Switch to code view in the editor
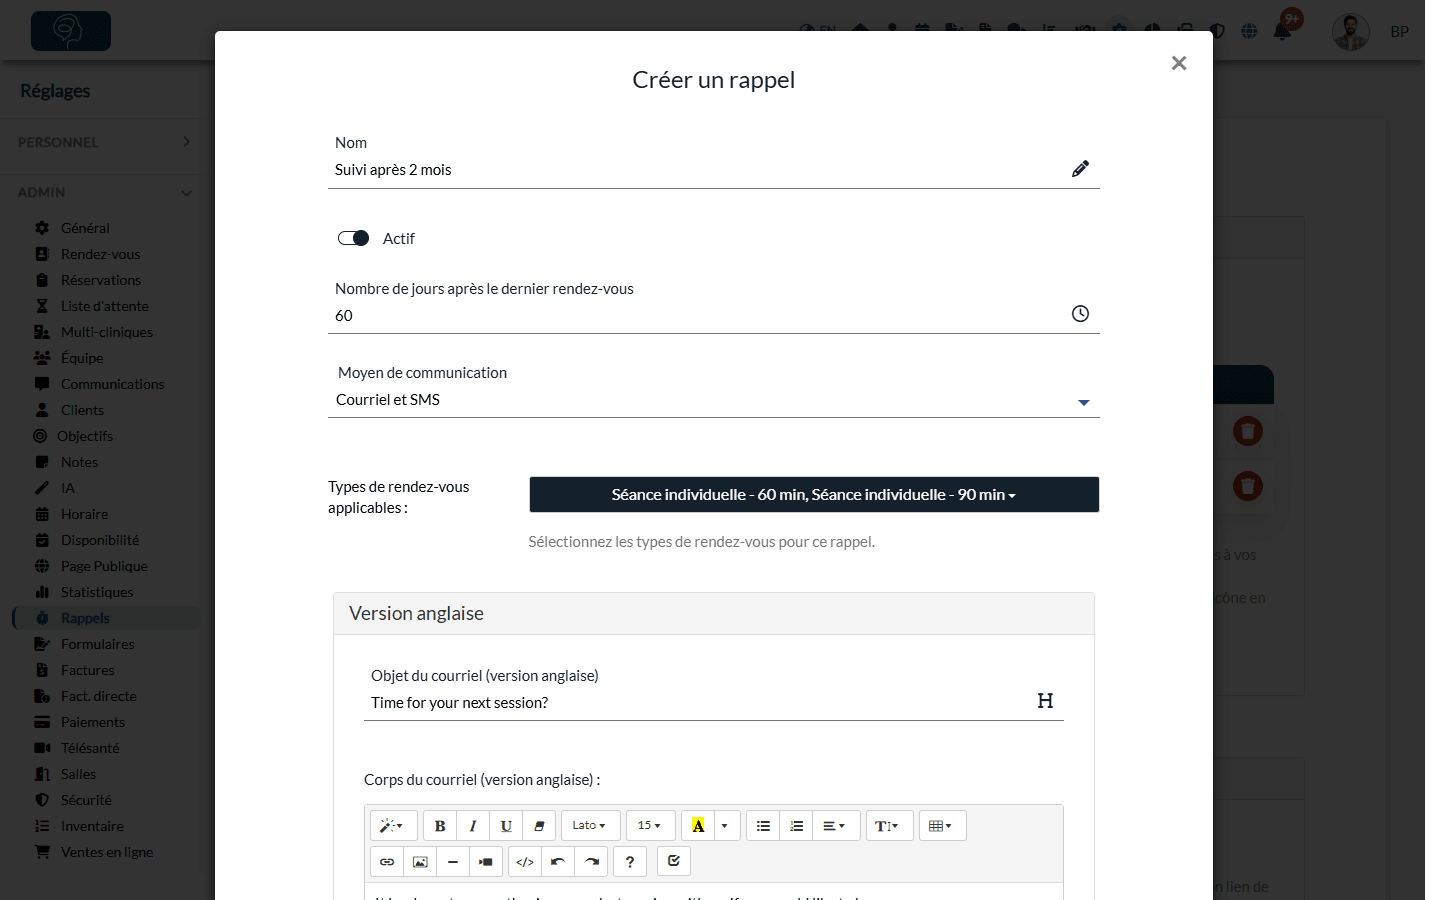 [x=525, y=862]
